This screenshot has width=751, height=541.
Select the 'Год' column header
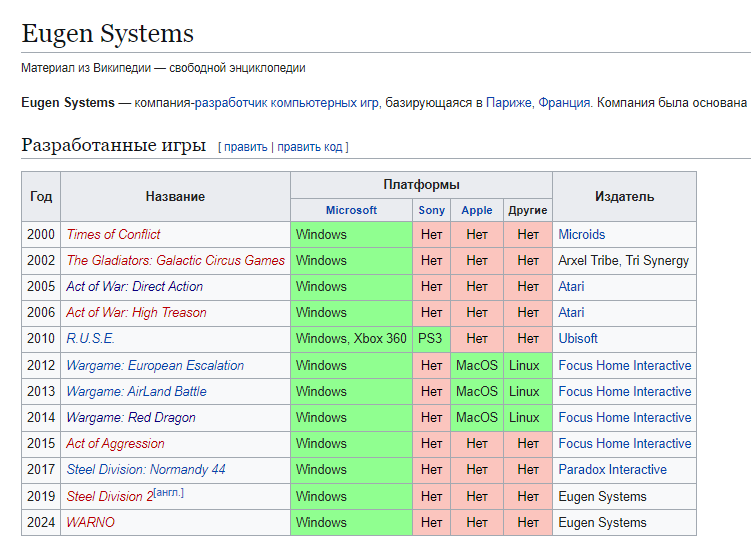[41, 196]
